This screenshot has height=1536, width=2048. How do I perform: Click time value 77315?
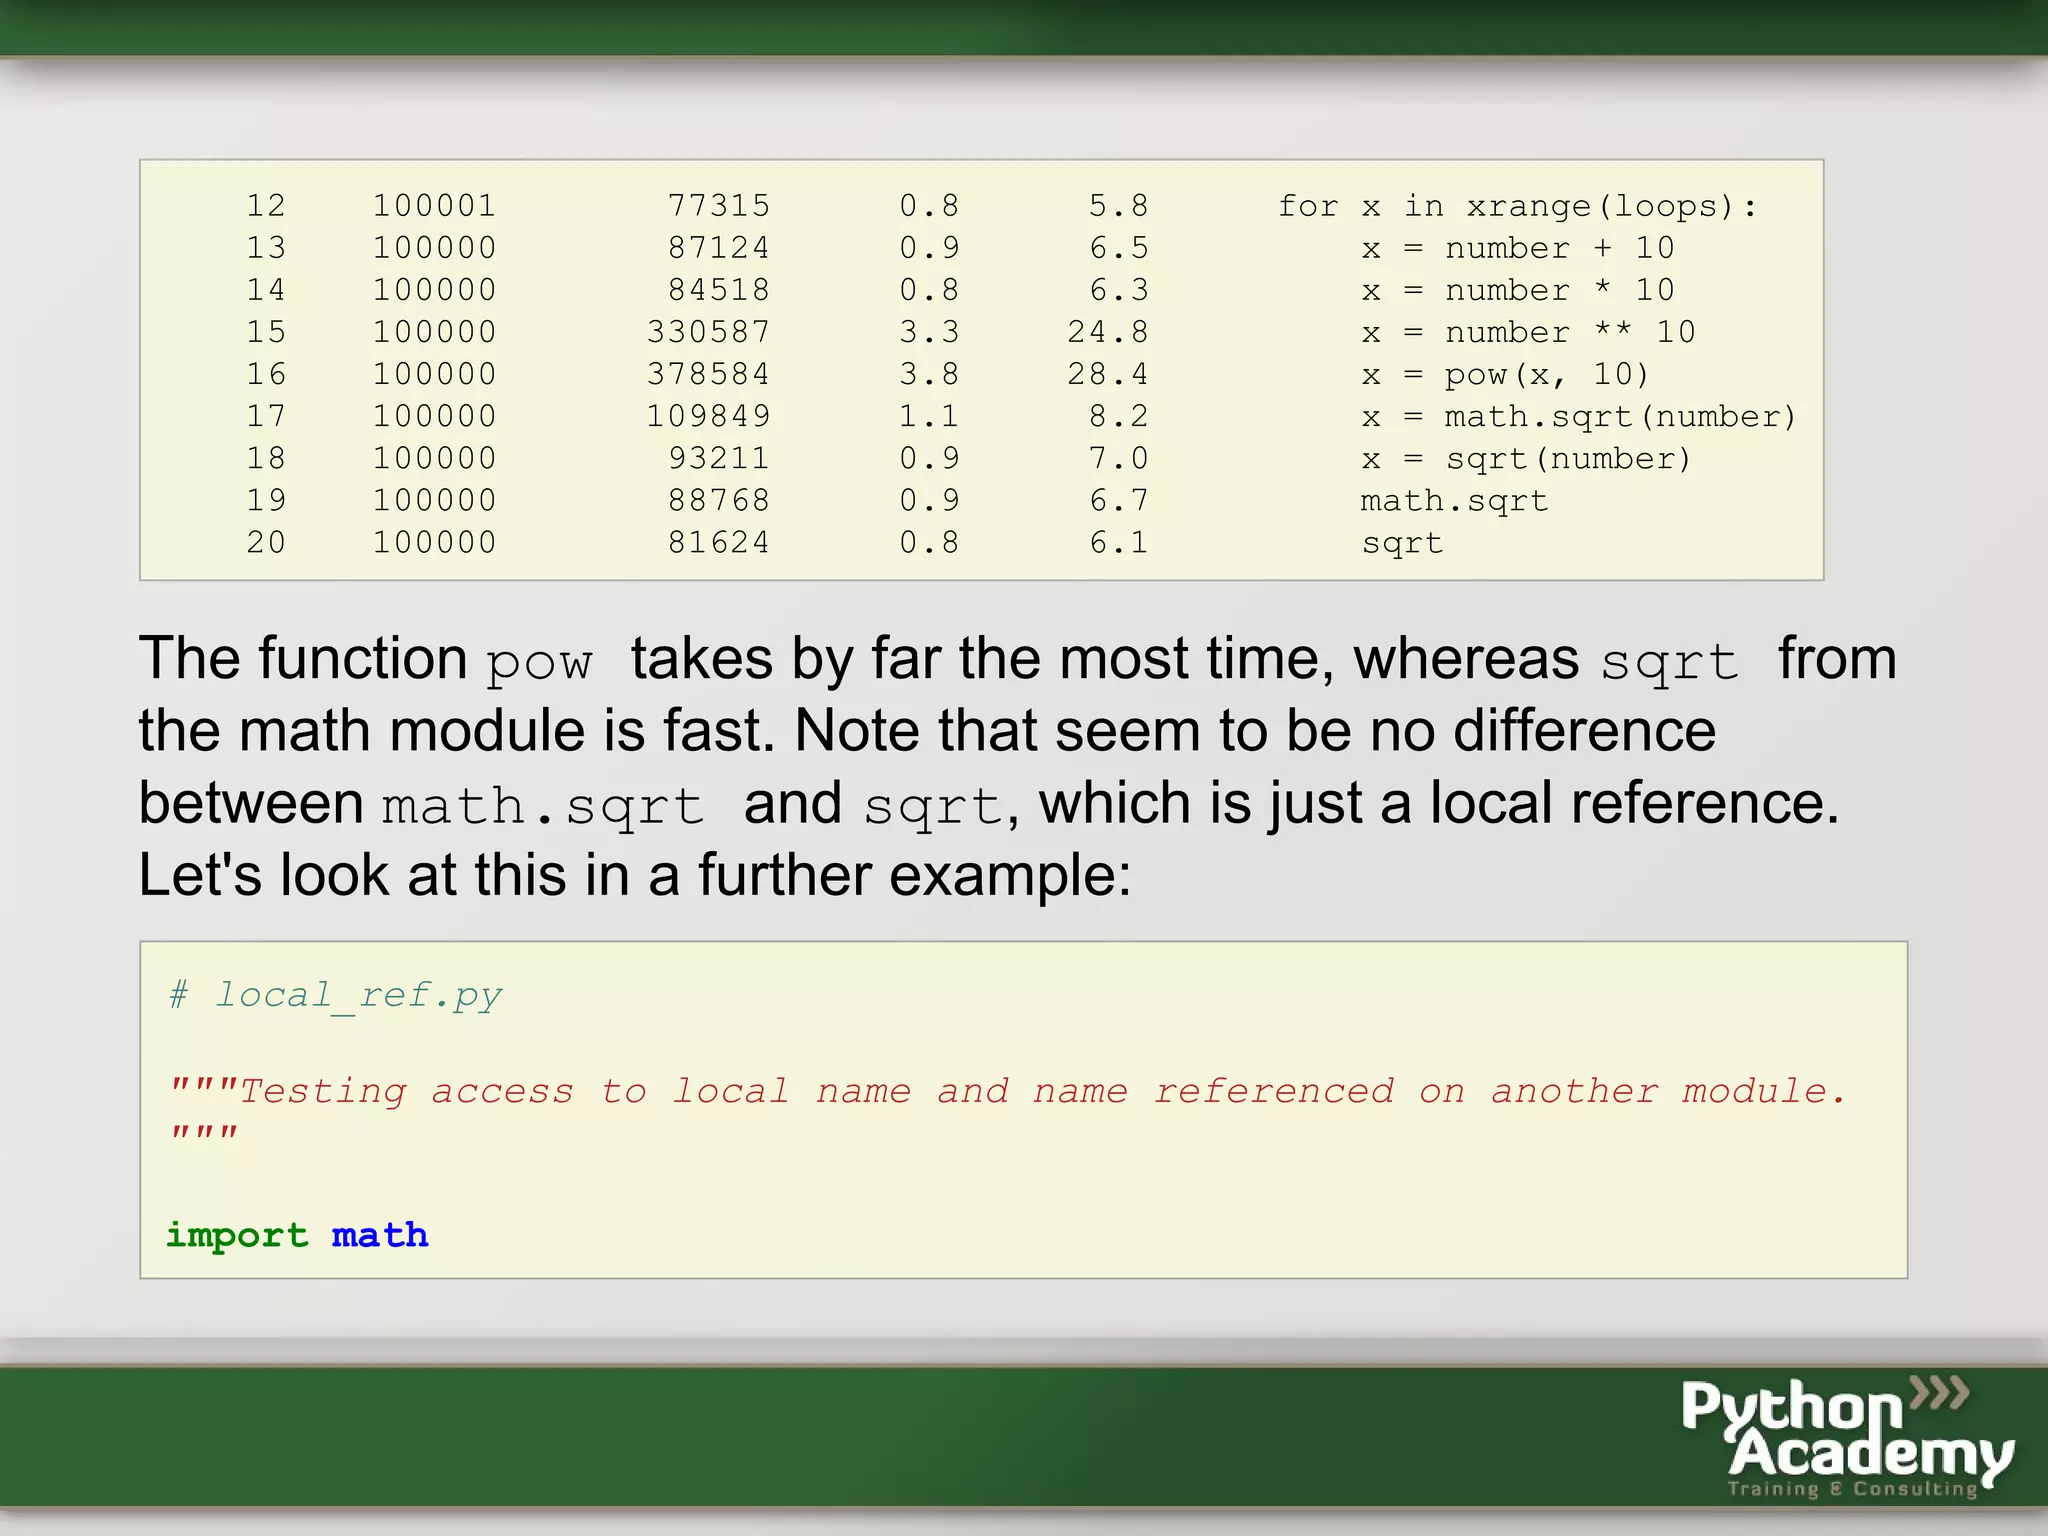(719, 206)
